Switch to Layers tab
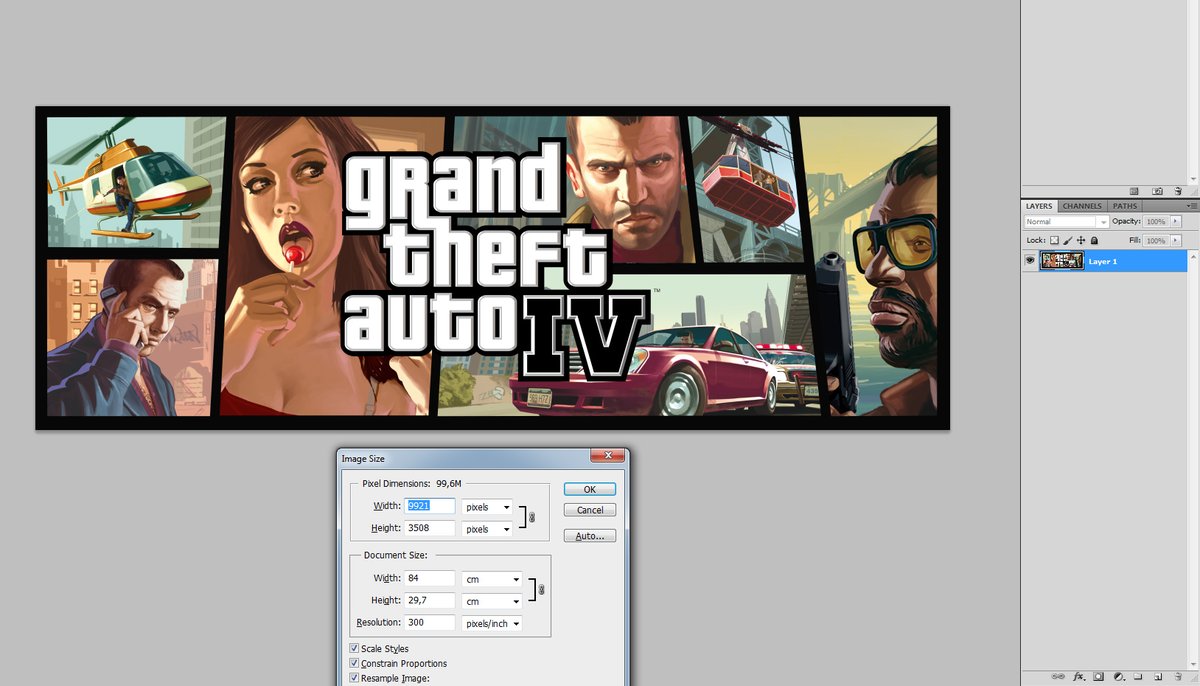Screen dimensions: 1200x686 pos(1039,206)
